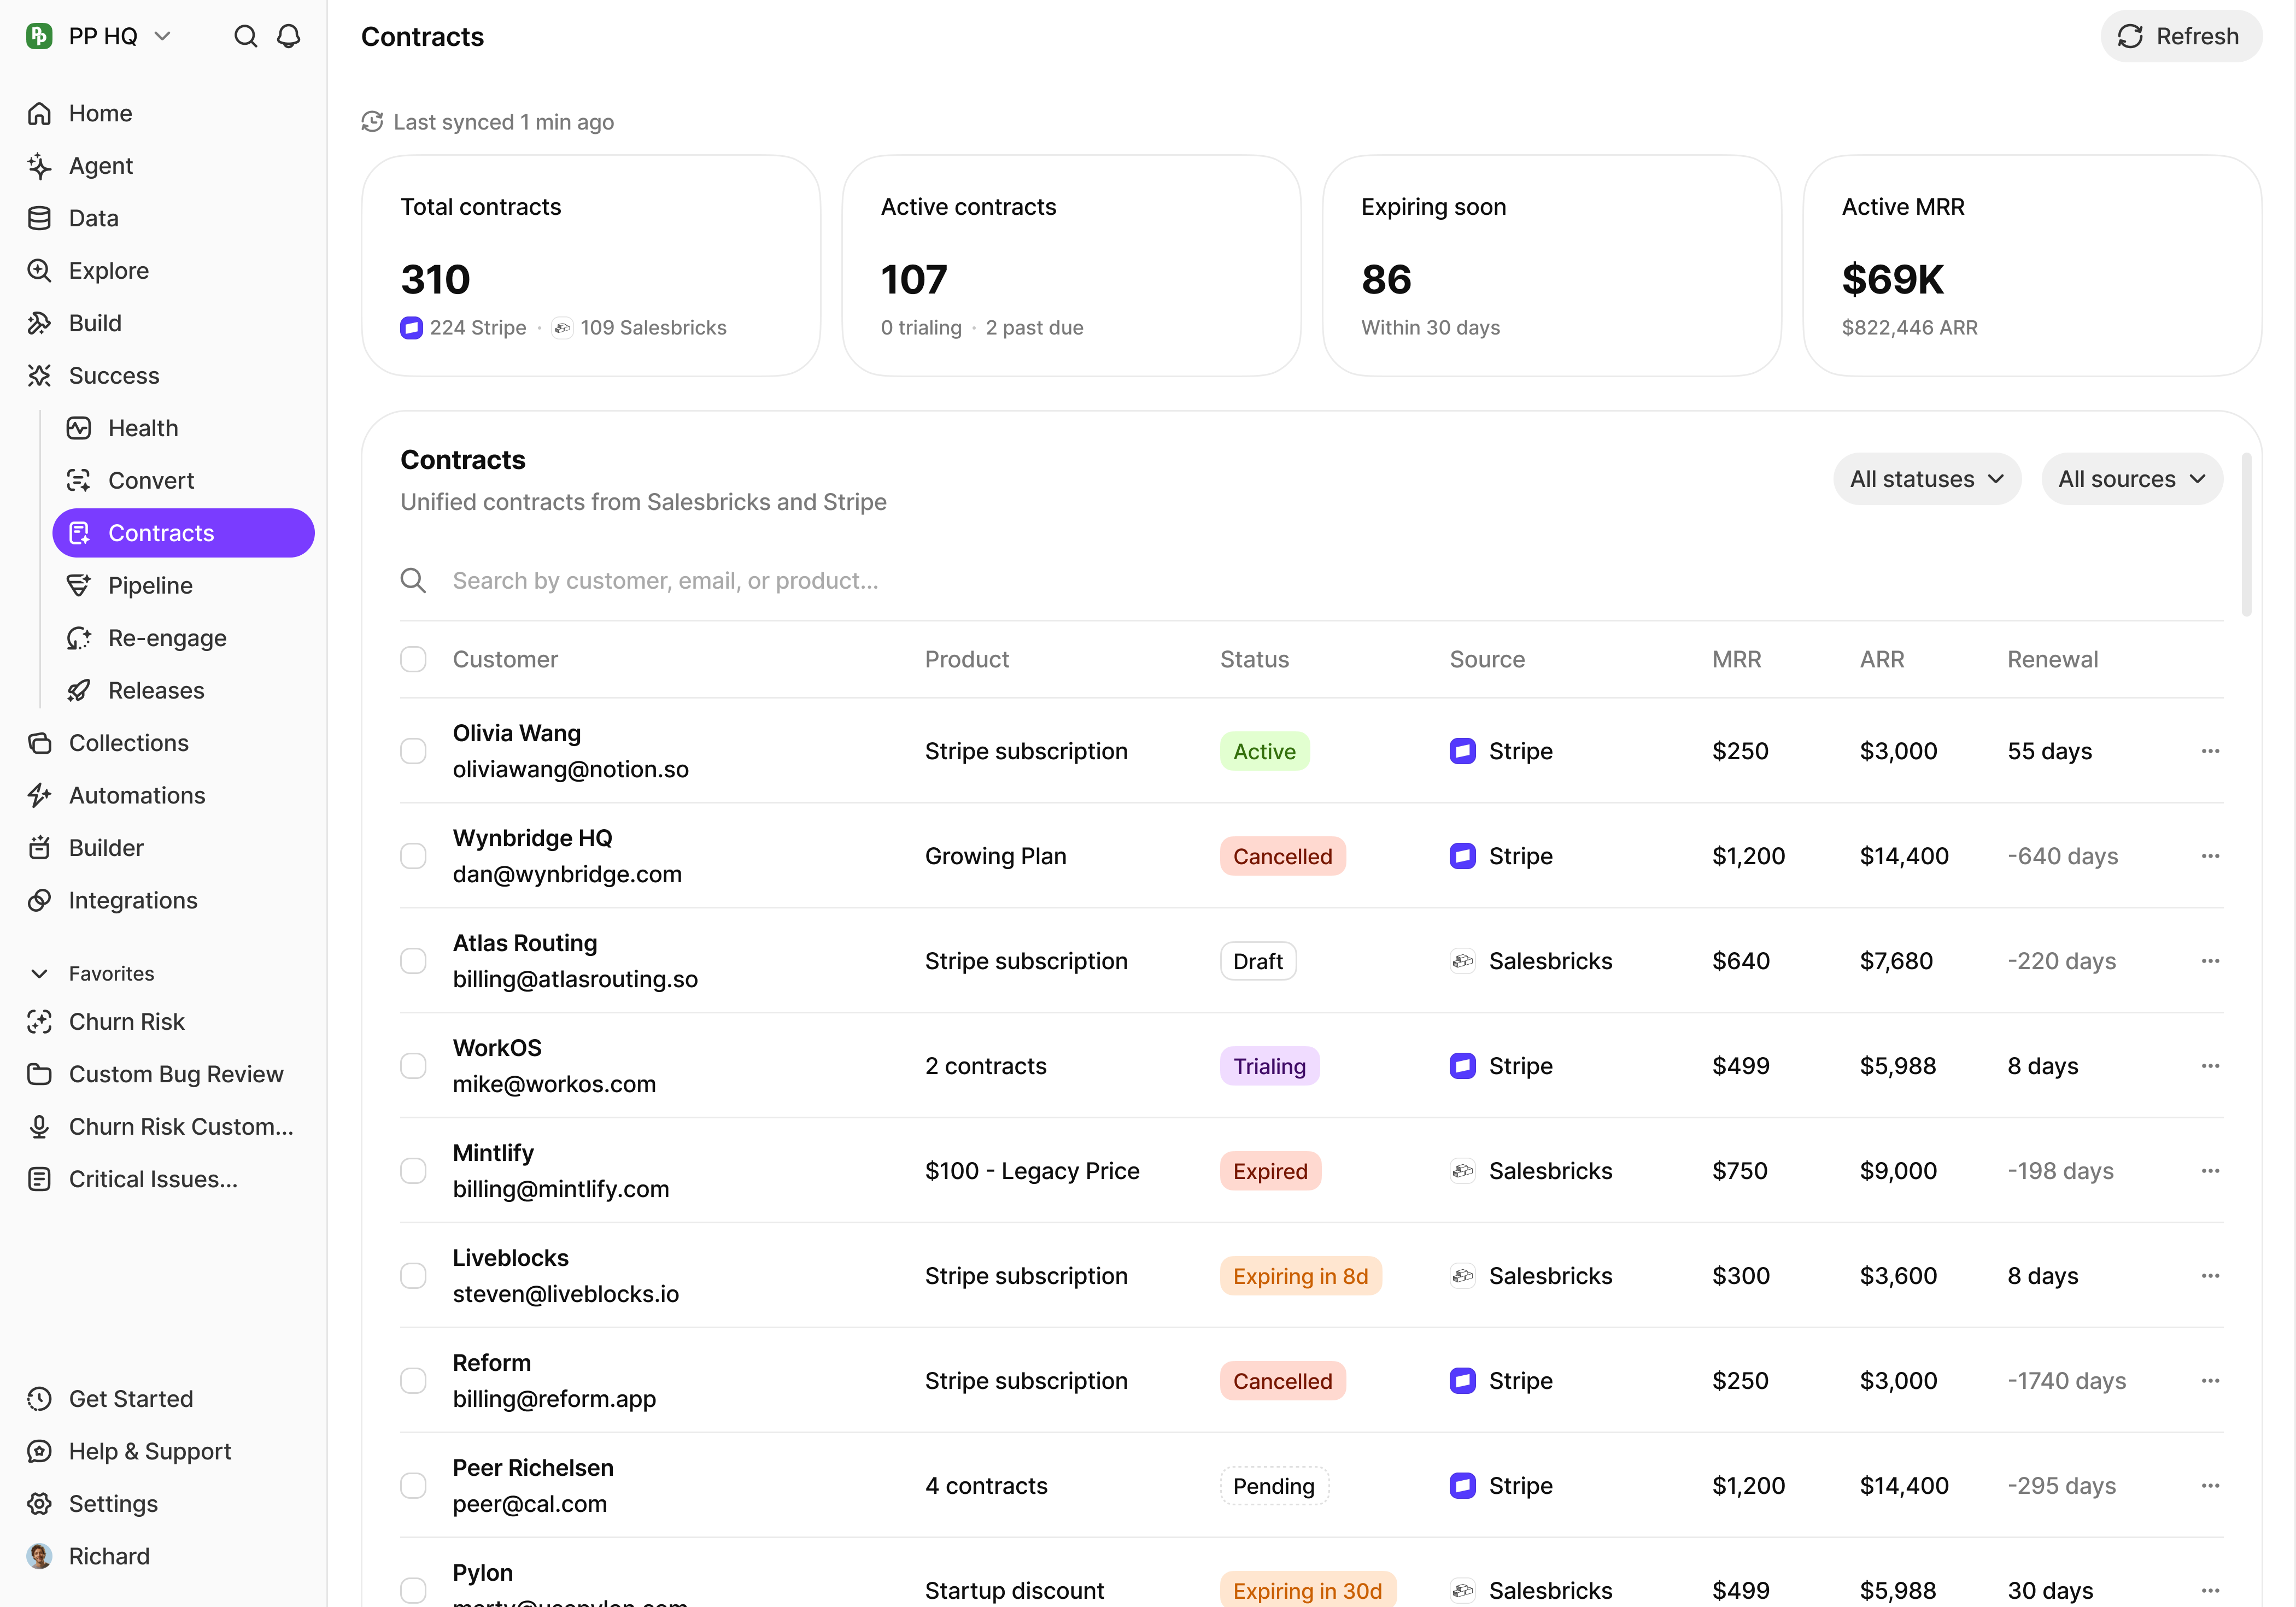The image size is (2296, 1607).
Task: Open more options for Wynbridge HQ row
Action: (2210, 857)
